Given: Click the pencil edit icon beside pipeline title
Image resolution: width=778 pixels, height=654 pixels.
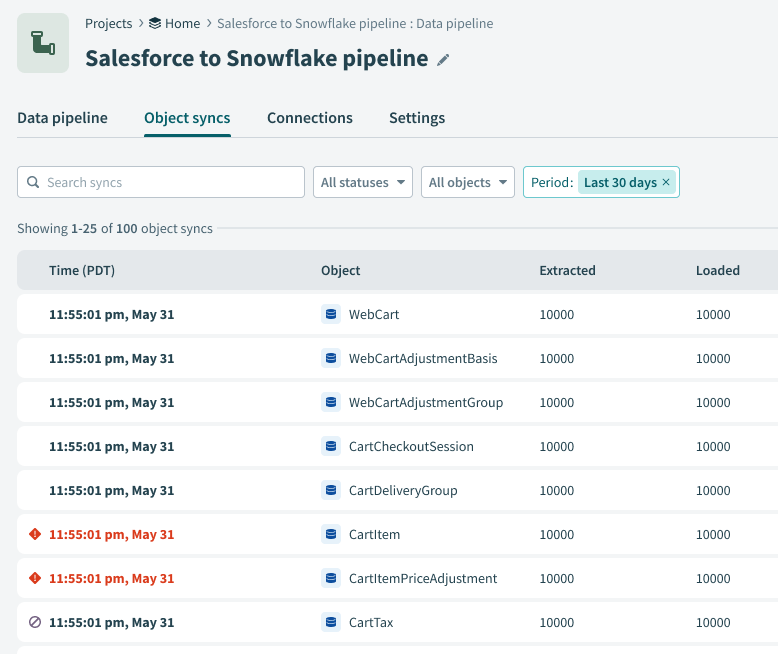Looking at the screenshot, I should pos(444,60).
